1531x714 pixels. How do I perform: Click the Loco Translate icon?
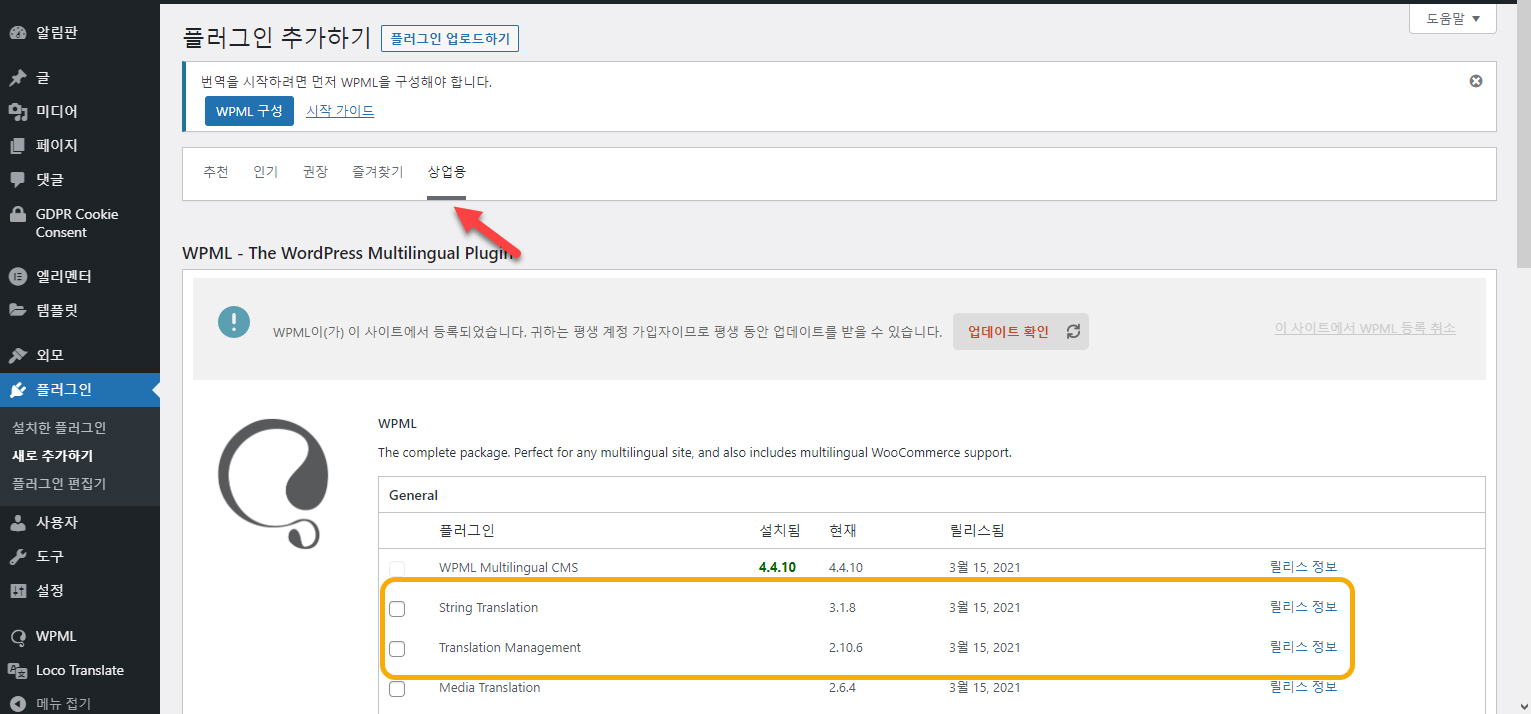click(x=17, y=671)
